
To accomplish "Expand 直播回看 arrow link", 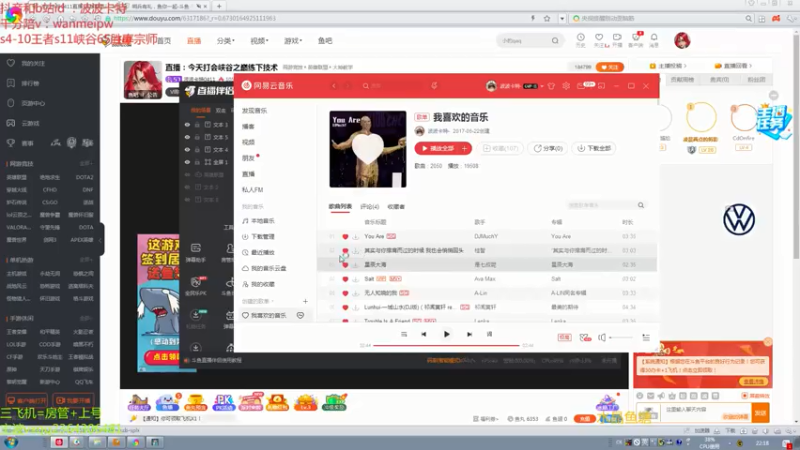I will pos(751,66).
